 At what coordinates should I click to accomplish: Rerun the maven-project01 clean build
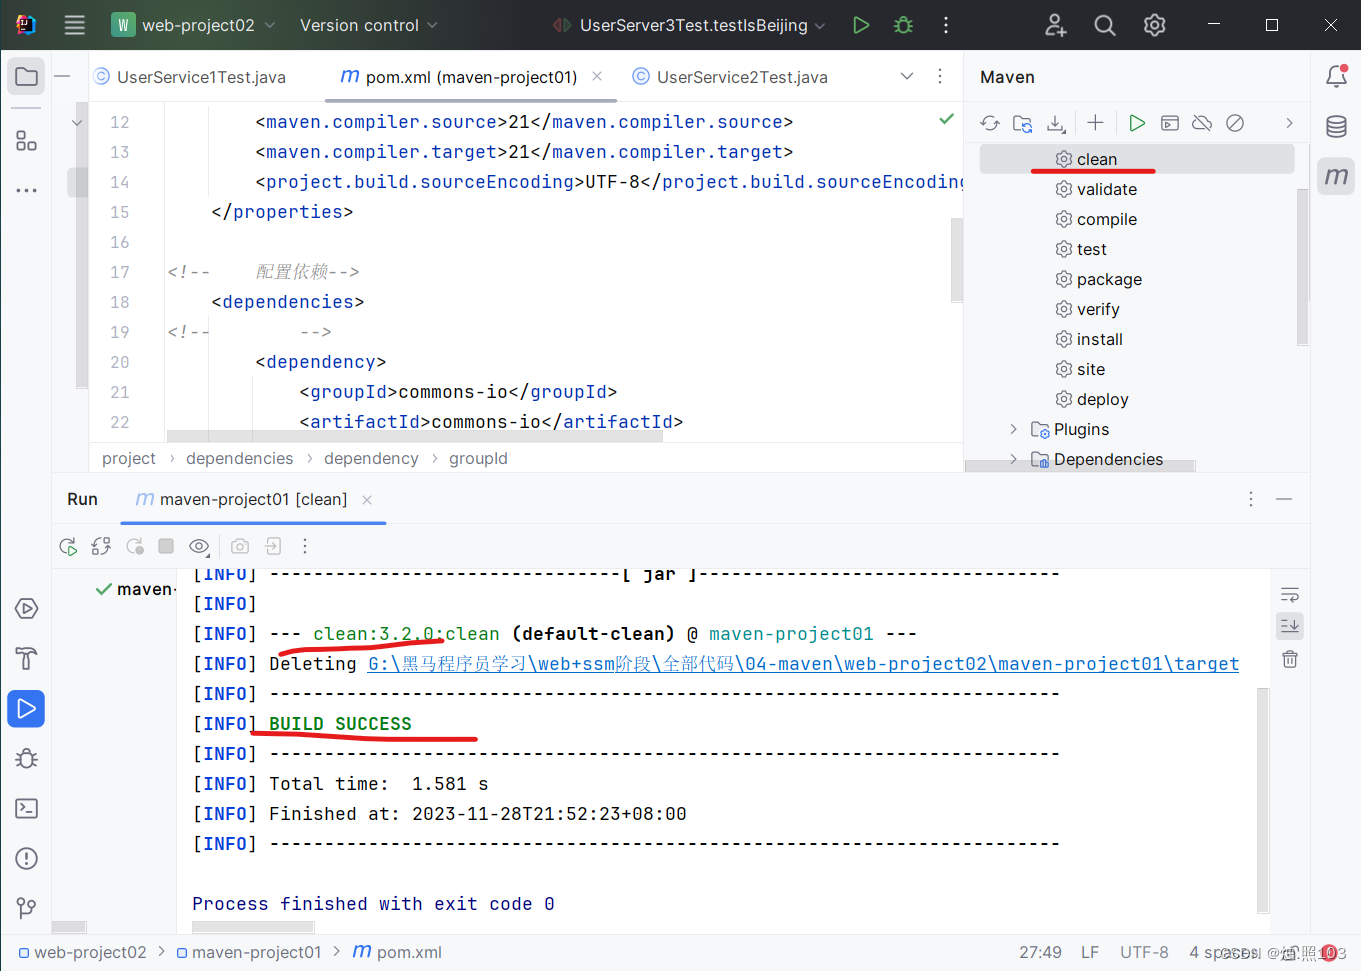pyautogui.click(x=68, y=546)
